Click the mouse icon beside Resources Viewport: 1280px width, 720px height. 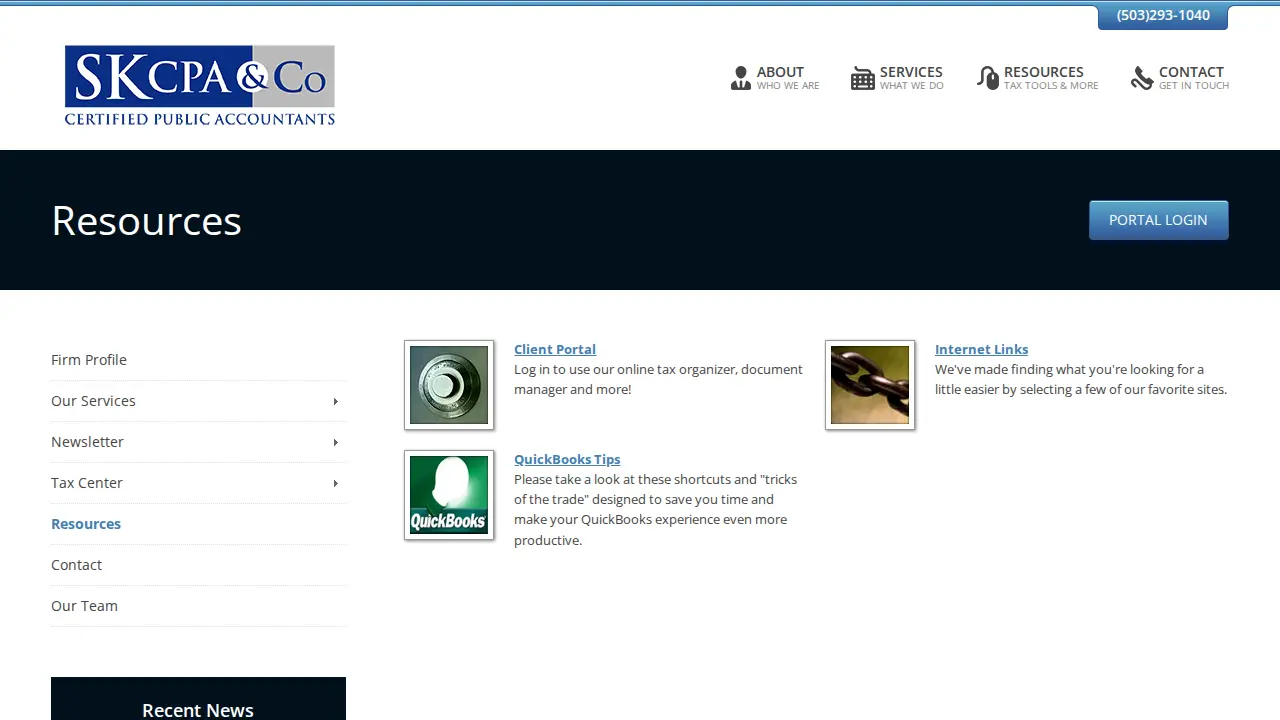coord(988,78)
